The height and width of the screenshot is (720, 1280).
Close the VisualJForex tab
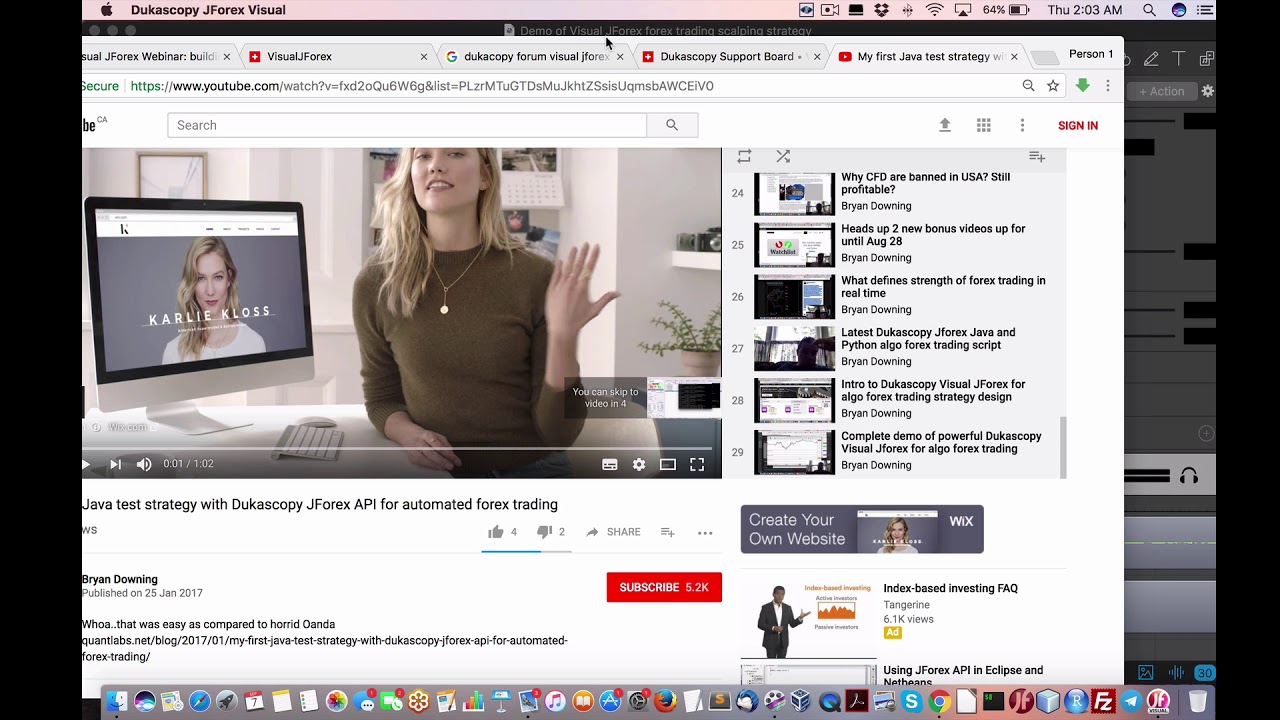point(424,57)
